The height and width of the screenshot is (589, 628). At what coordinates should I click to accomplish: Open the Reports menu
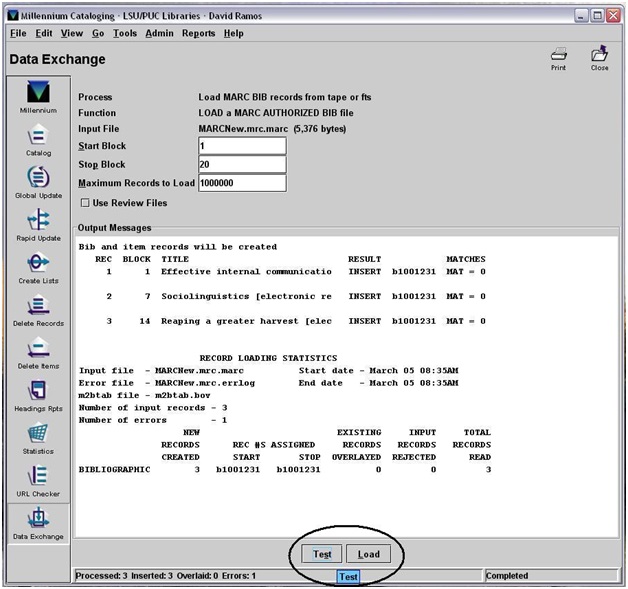(198, 33)
